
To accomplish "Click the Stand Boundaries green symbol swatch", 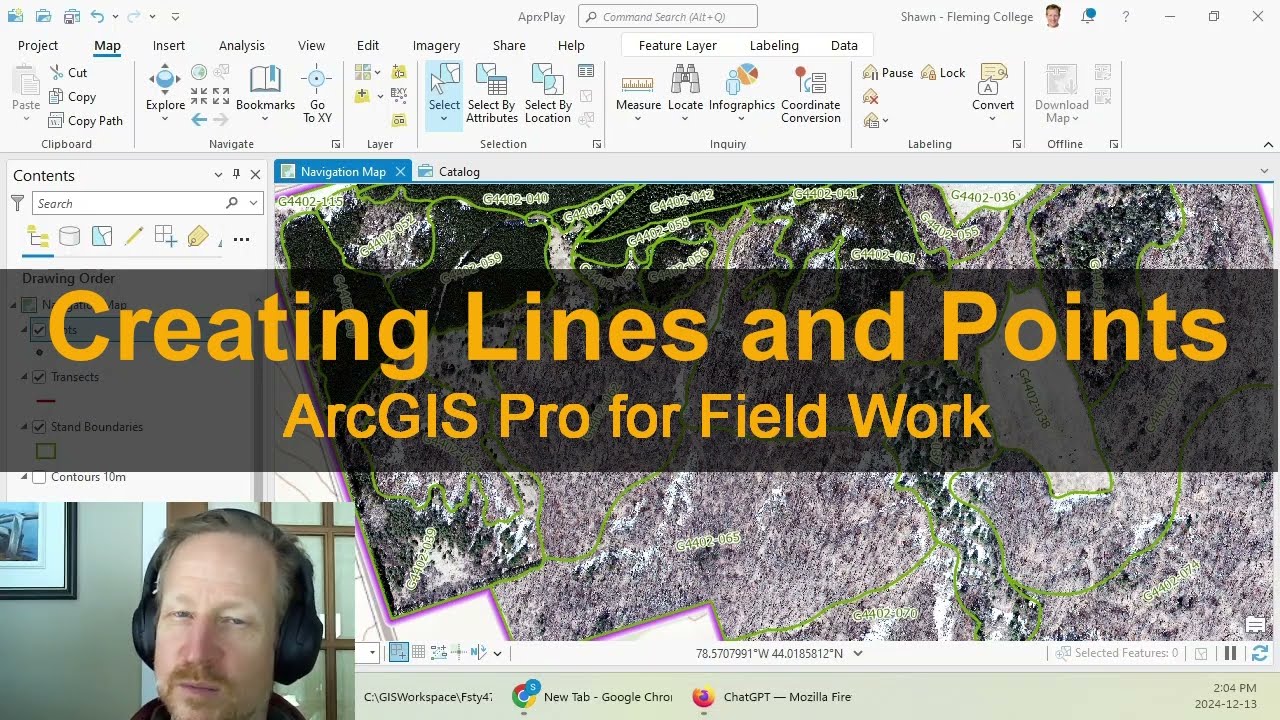I will (x=45, y=451).
